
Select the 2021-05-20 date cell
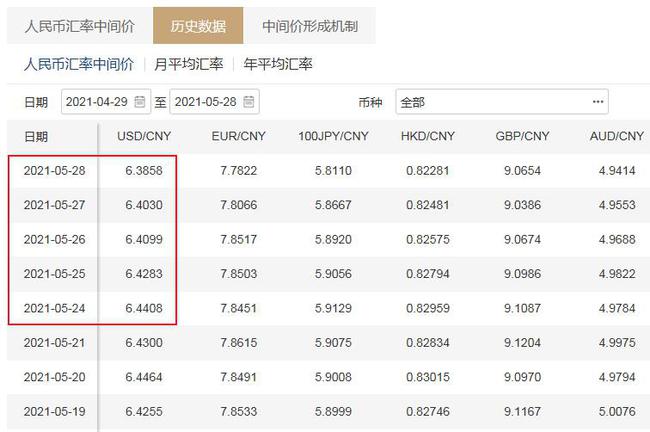(x=54, y=377)
